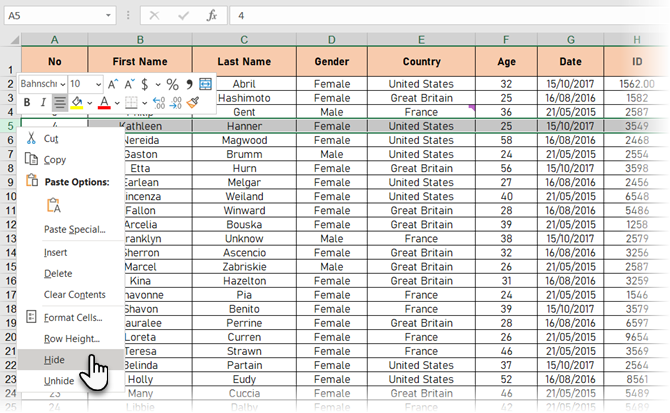Click the cell with ID 1562.00
The height and width of the screenshot is (413, 670).
pyautogui.click(x=637, y=84)
